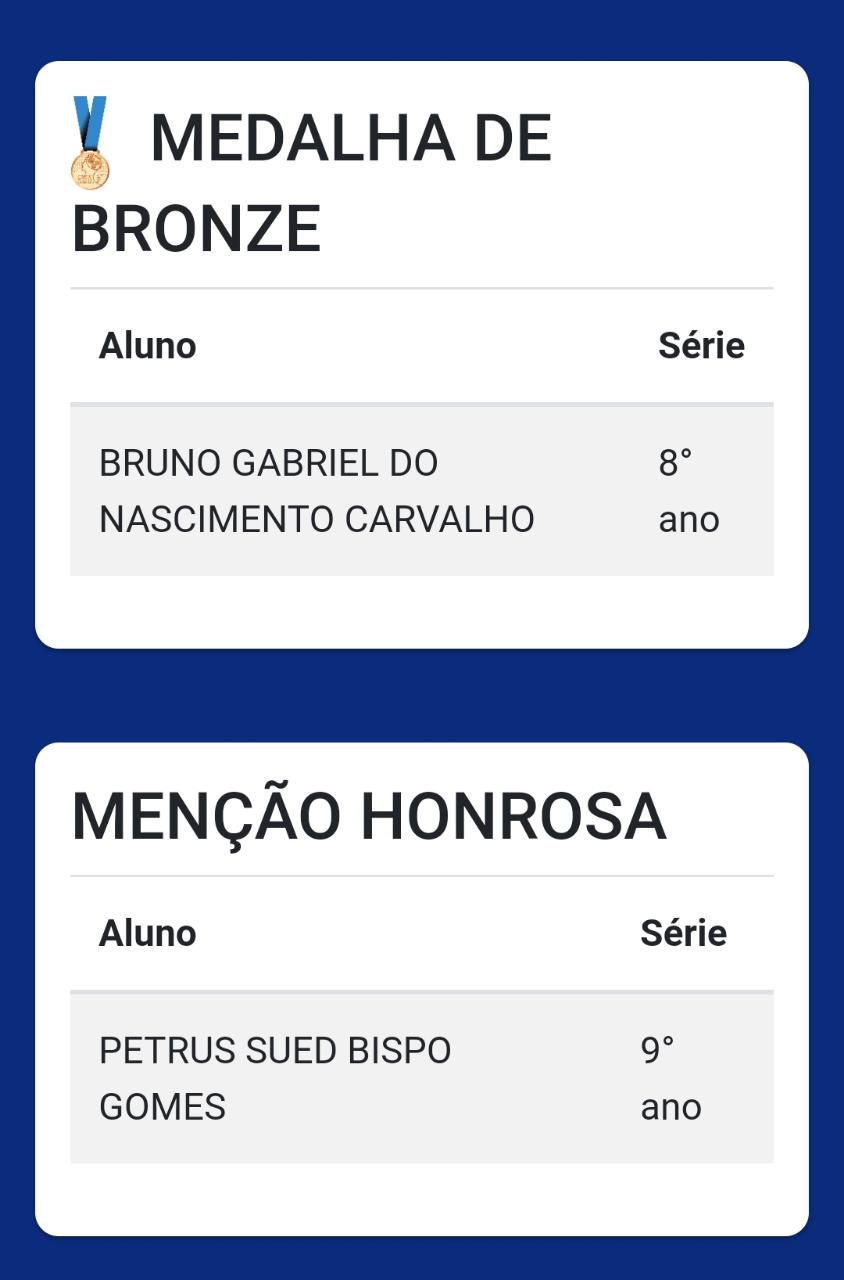
Task: Click blue background between the two cards
Action: tap(422, 696)
